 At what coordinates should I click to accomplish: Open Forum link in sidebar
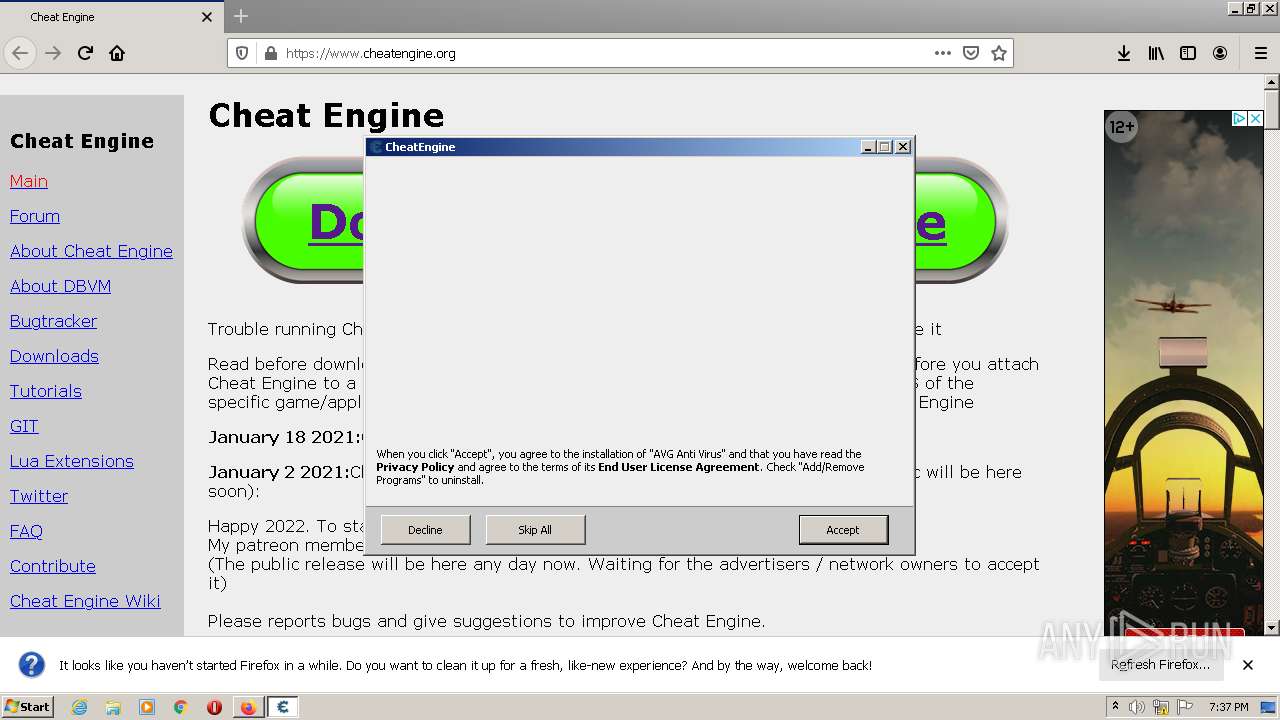coord(35,216)
